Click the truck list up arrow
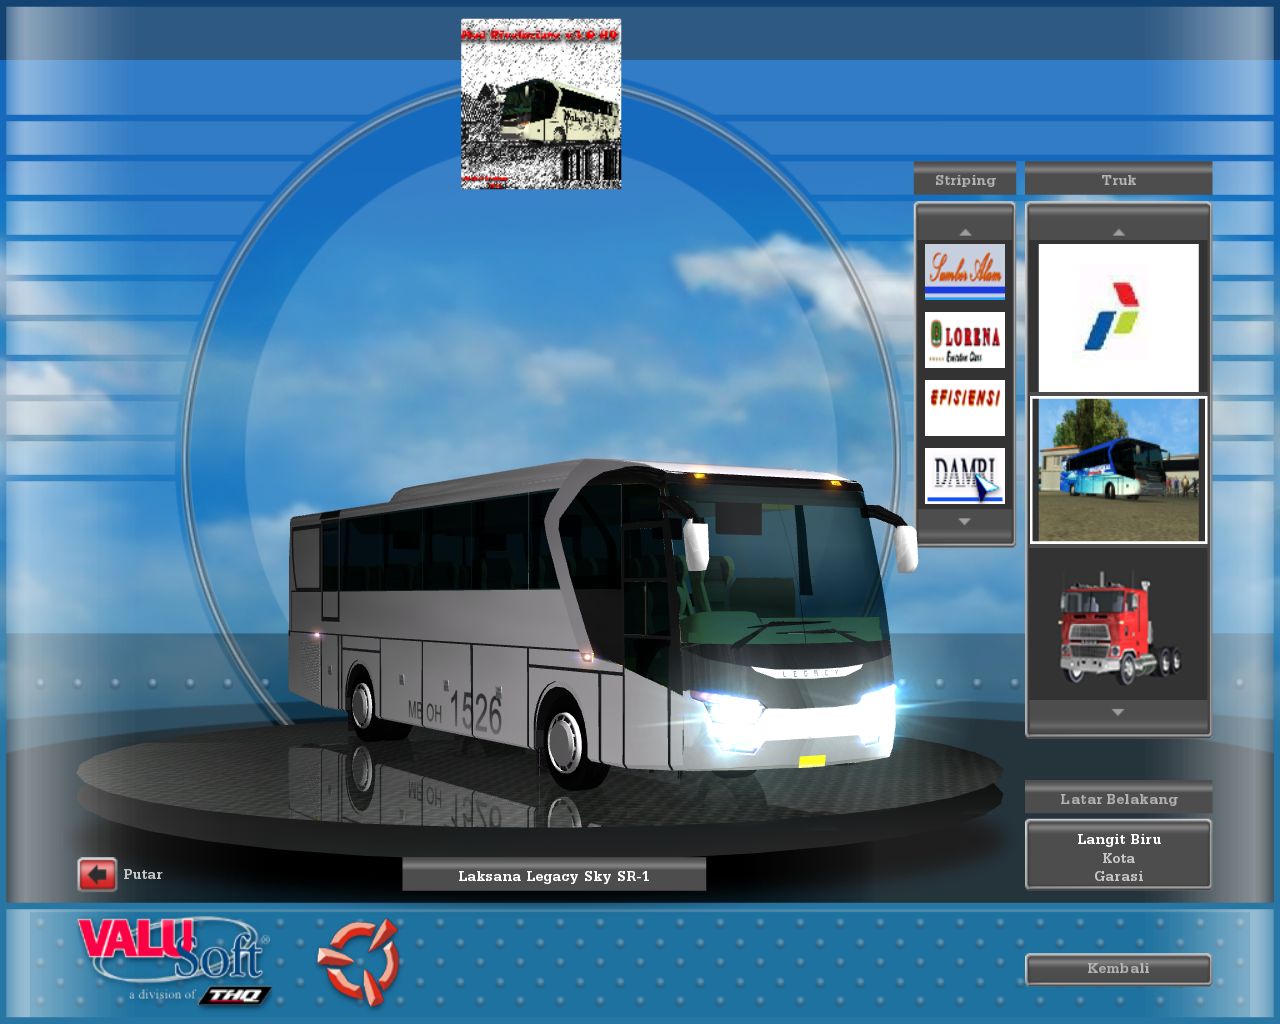The height and width of the screenshot is (1024, 1280). pos(1118,232)
